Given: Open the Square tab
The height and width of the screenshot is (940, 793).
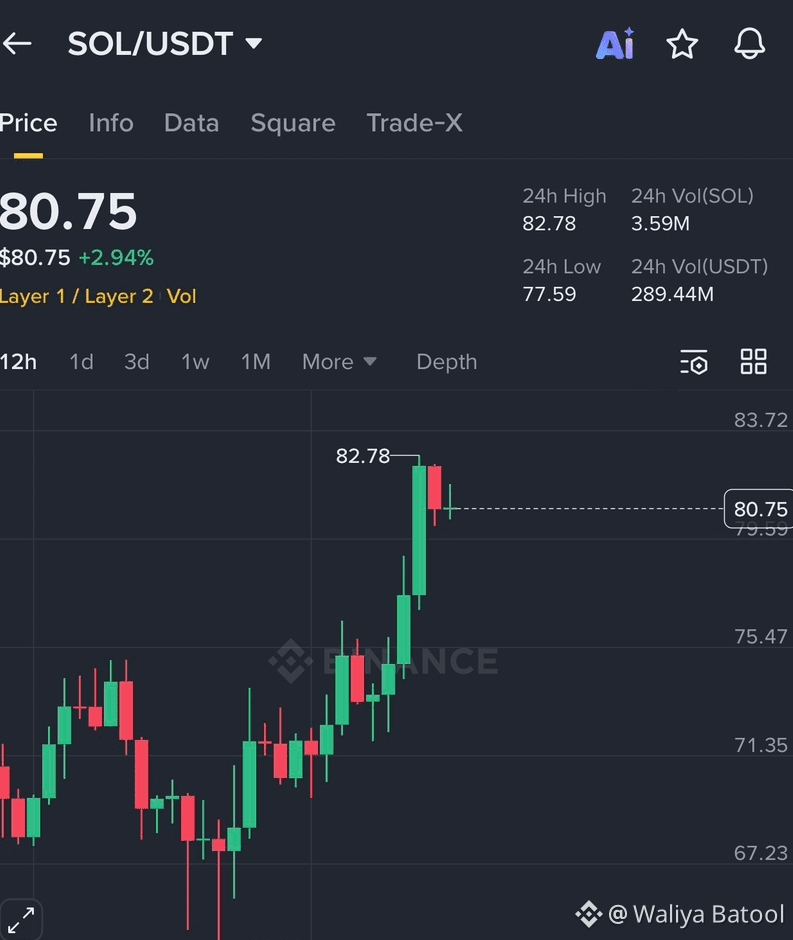Looking at the screenshot, I should (x=293, y=123).
